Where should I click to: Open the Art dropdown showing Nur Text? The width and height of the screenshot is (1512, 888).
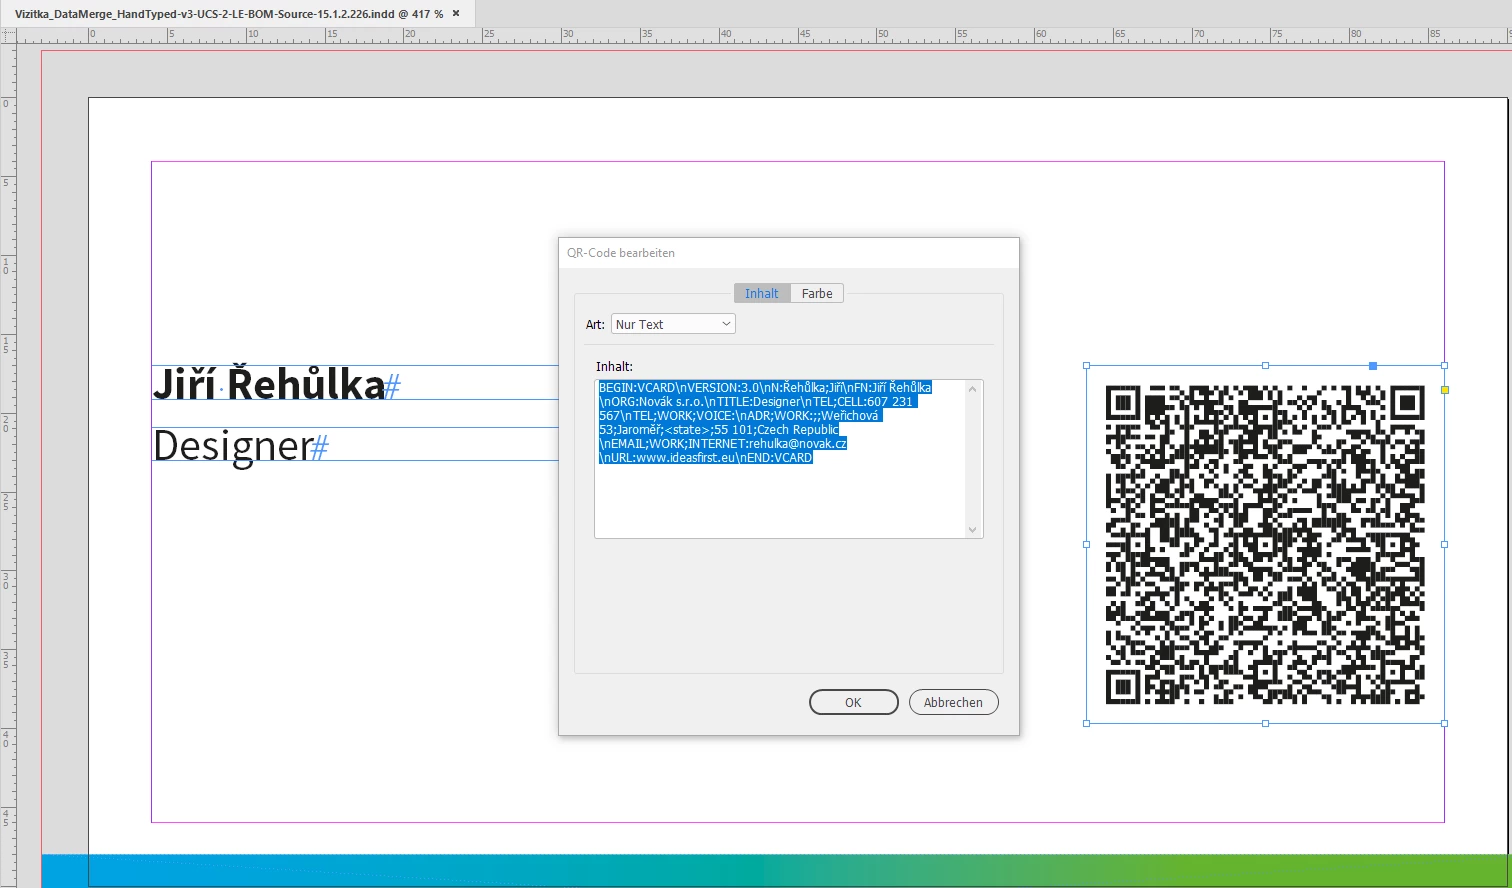click(x=673, y=324)
